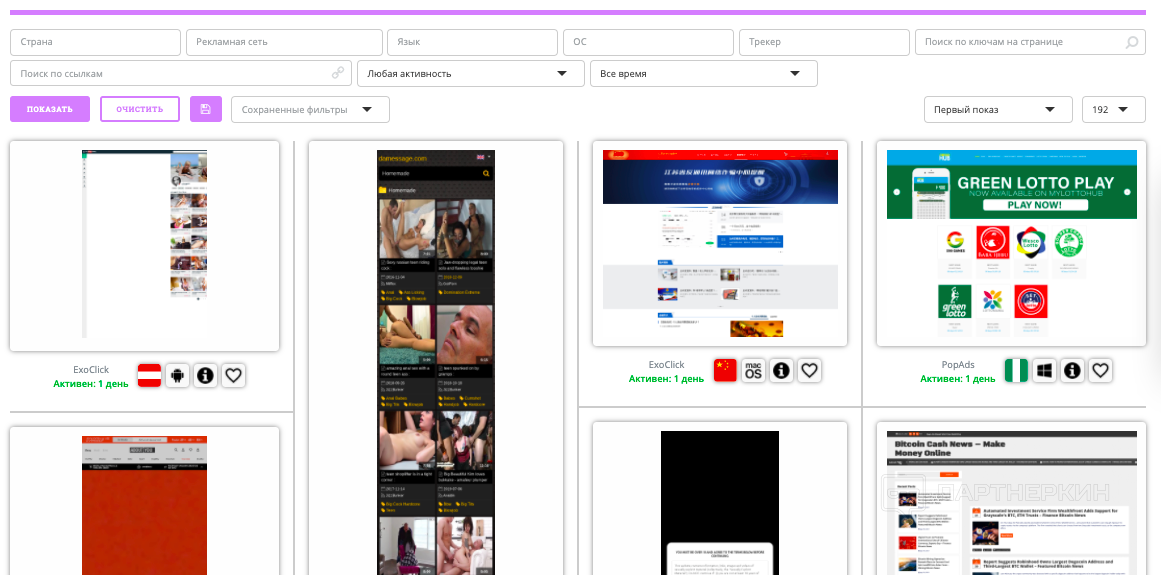Image resolution: width=1161 pixels, height=575 pixels.
Task: Toggle favorite heart on the PopAds card
Action: (x=1100, y=370)
